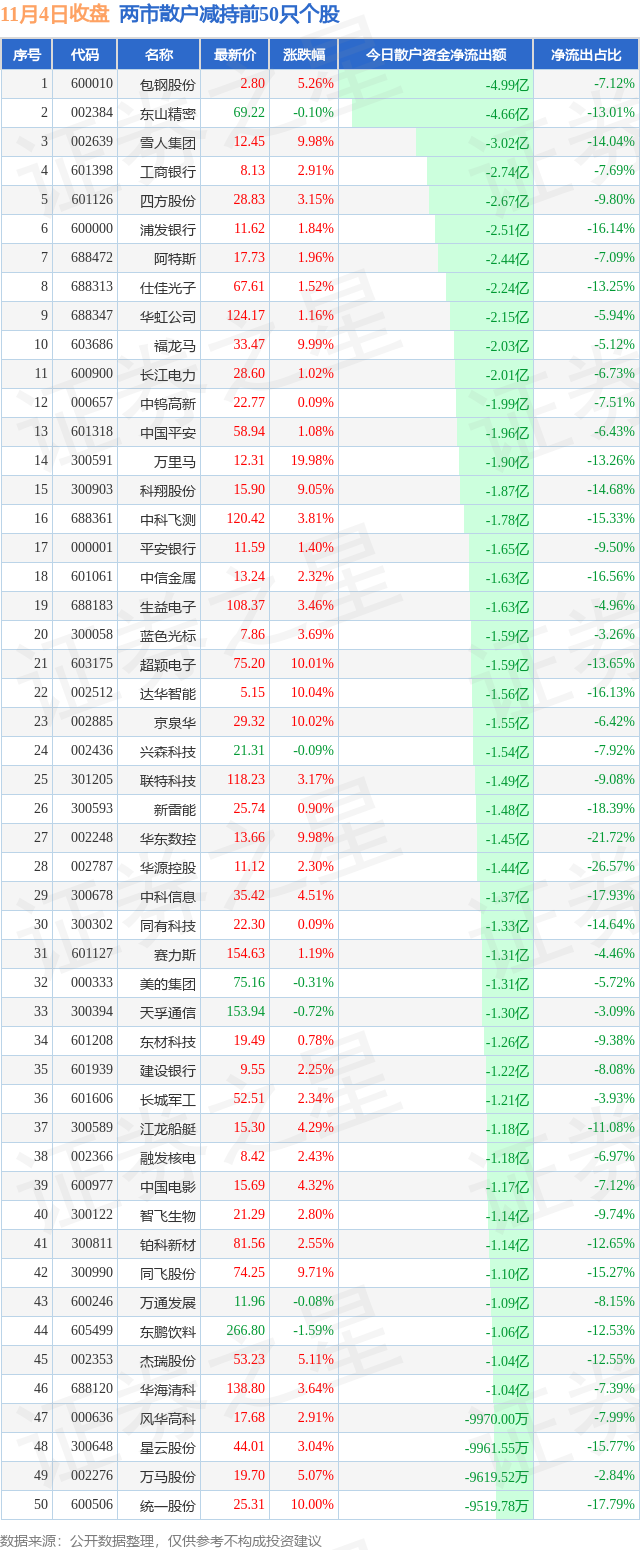Click 蓝色光标 in the name column
The width and height of the screenshot is (640, 1550).
170,636
